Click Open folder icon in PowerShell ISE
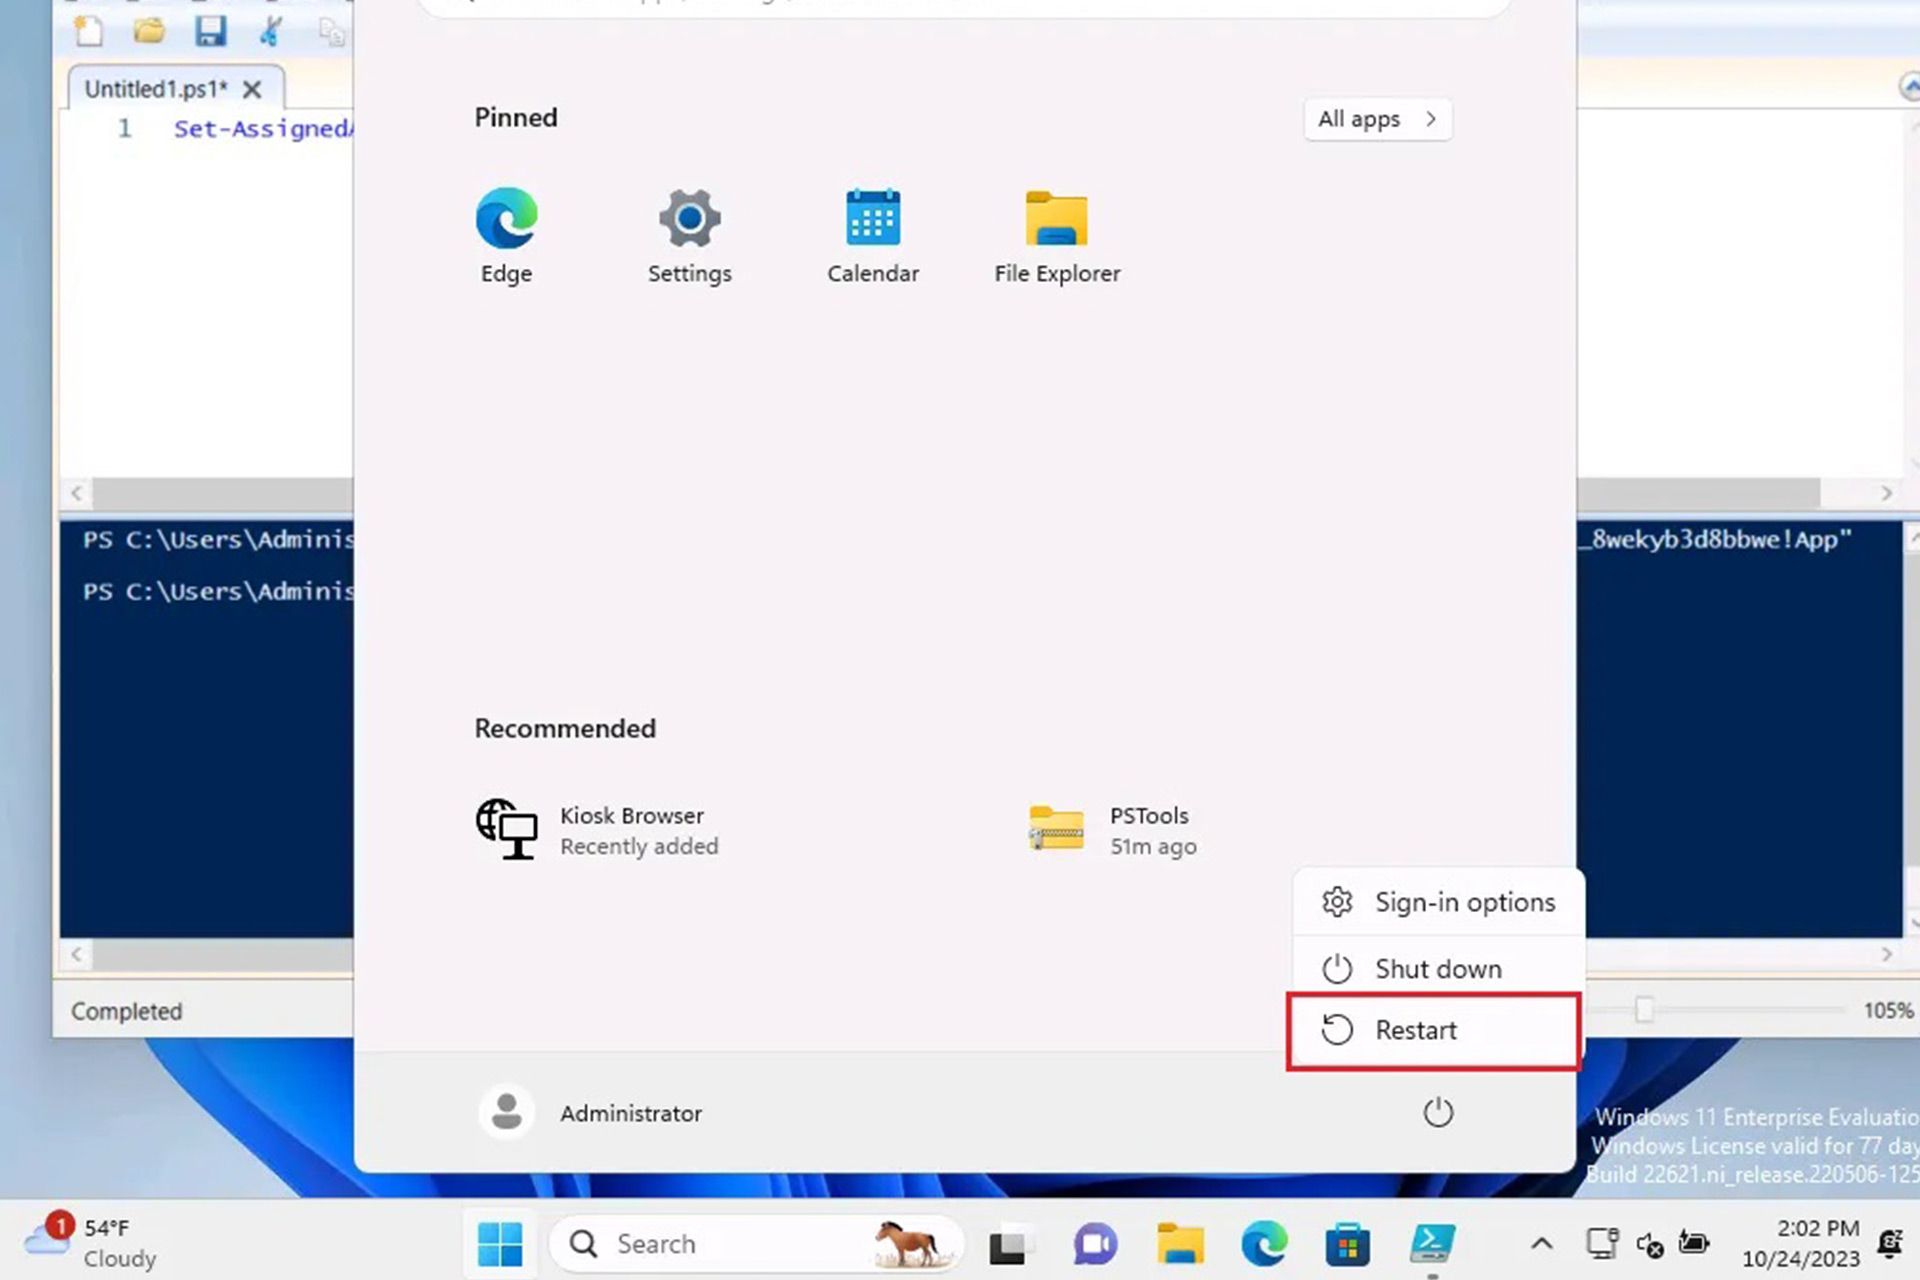 pyautogui.click(x=149, y=30)
